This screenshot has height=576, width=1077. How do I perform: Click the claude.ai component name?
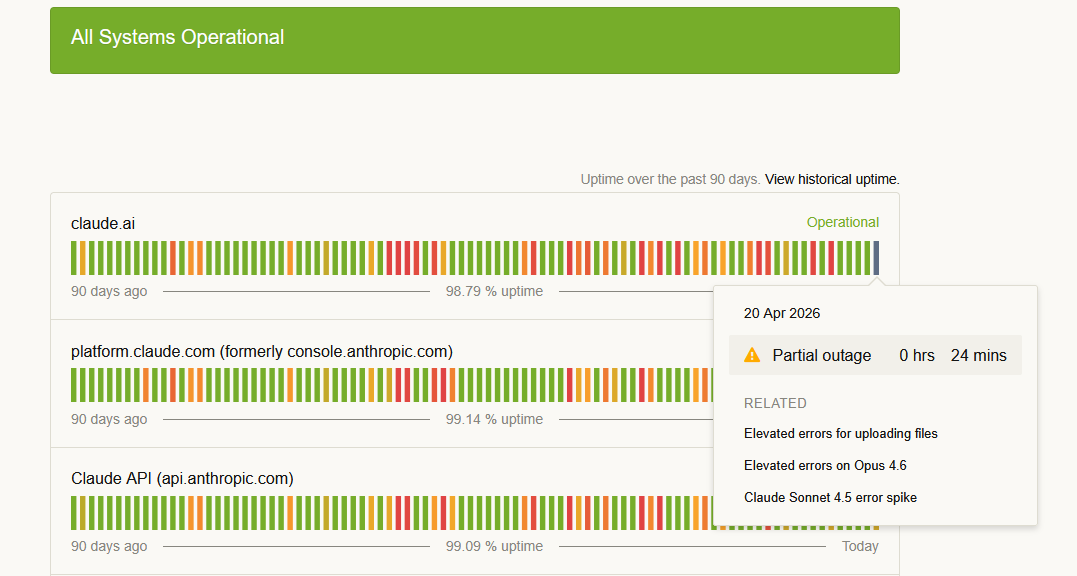pos(102,223)
